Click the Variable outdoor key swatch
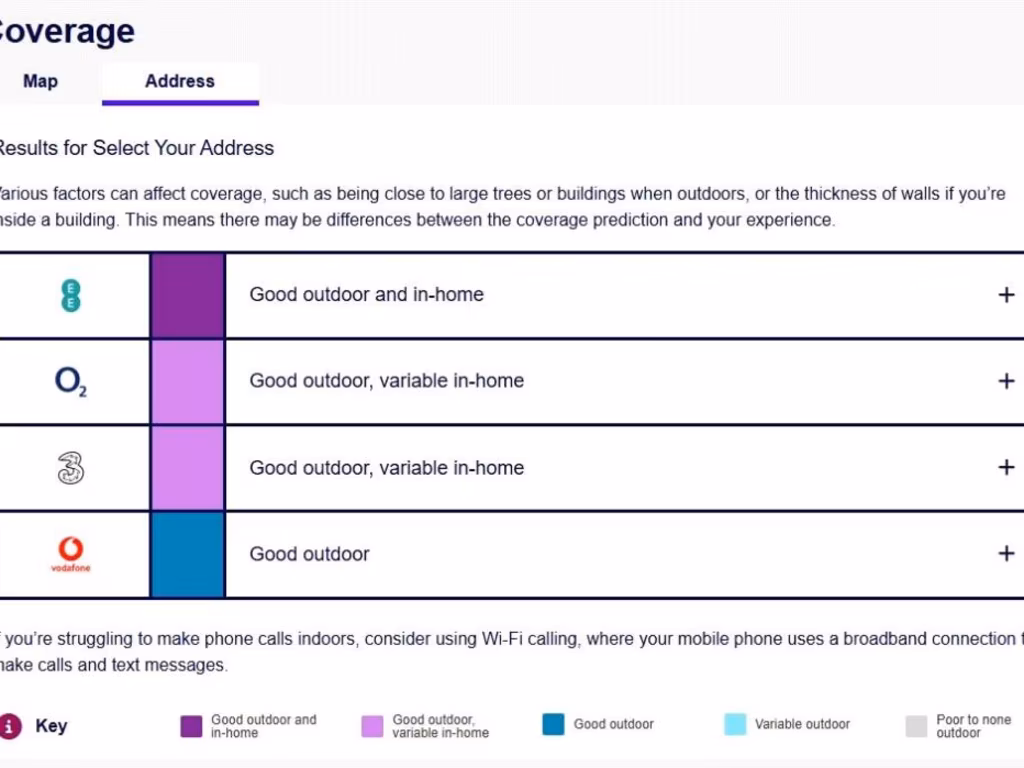Screen dimensions: 1024x768 [735, 725]
